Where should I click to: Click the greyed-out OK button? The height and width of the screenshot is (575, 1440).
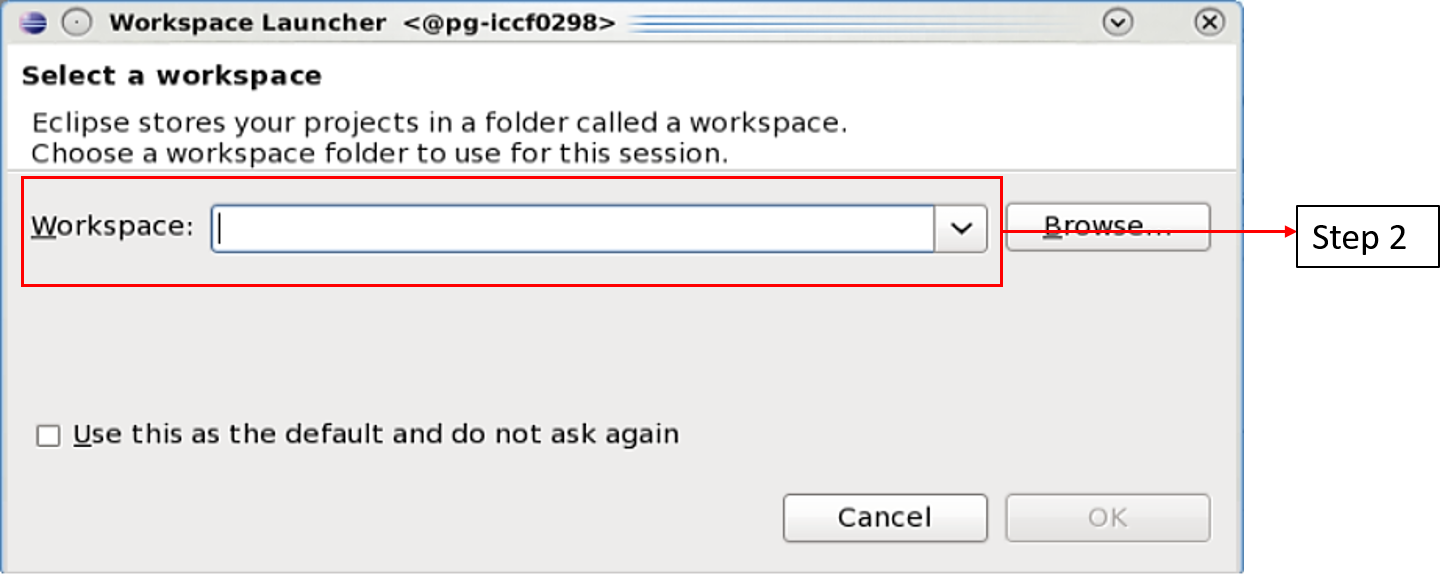click(x=1107, y=517)
